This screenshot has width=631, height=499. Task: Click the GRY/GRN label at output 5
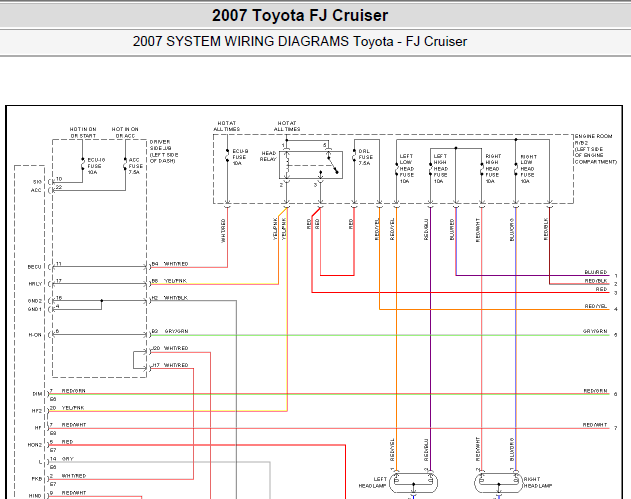595,331
